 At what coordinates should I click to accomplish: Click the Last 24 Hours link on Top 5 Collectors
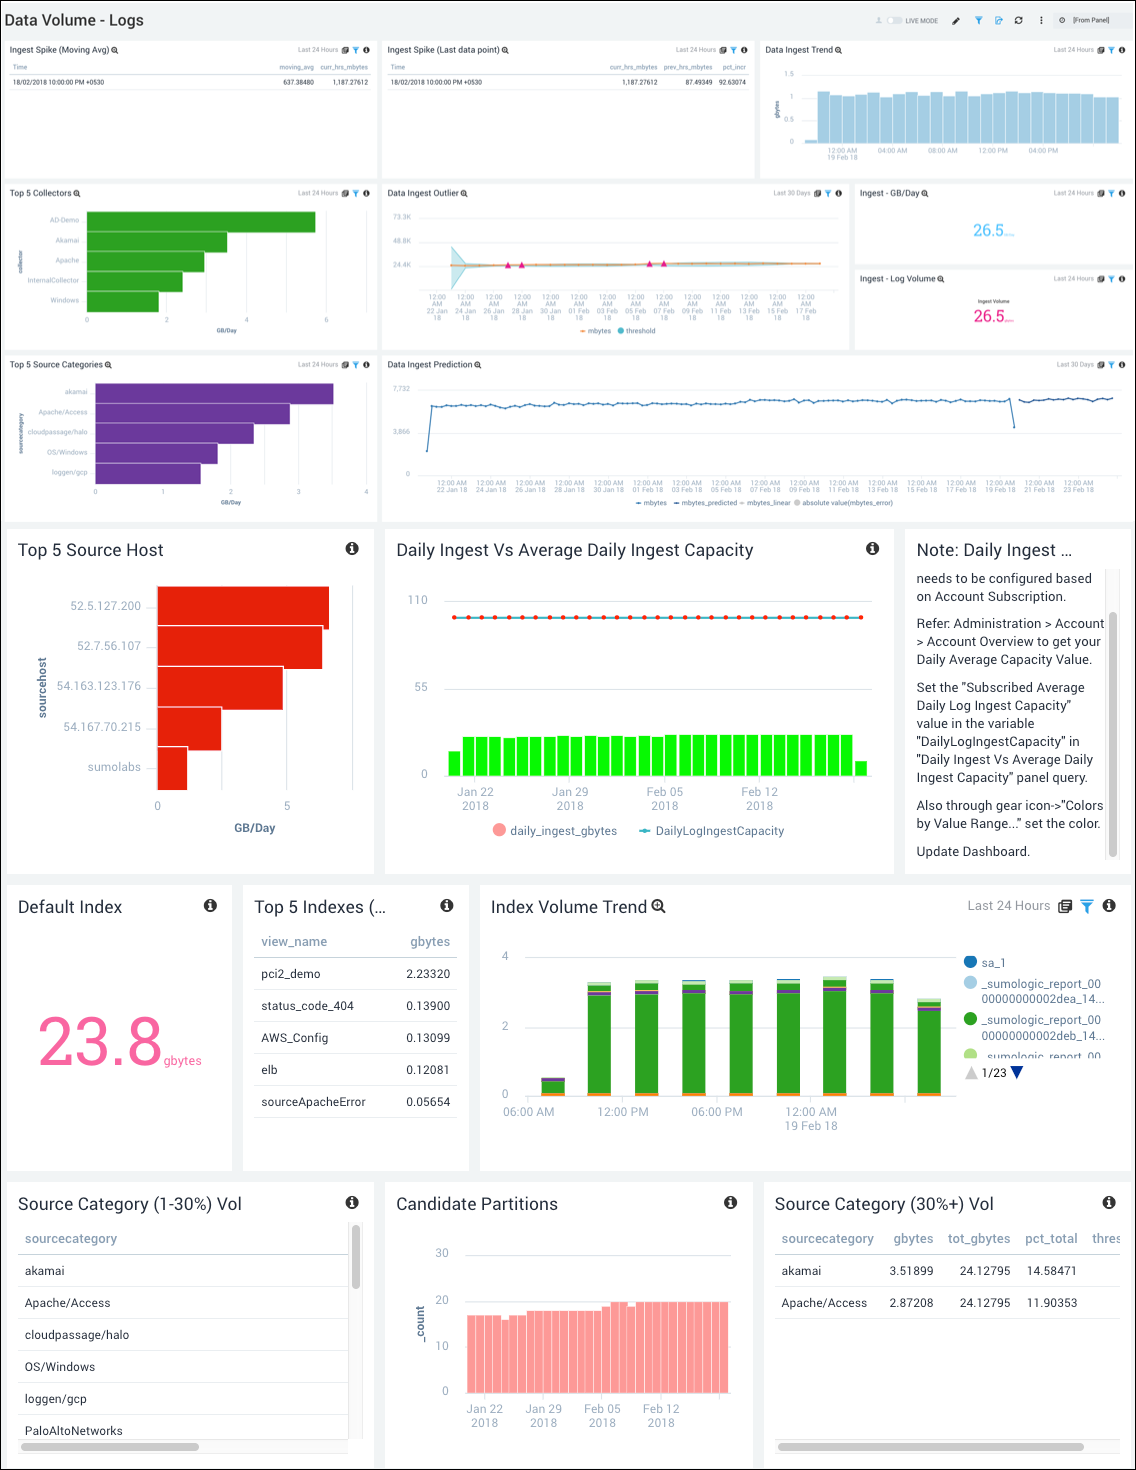click(318, 193)
